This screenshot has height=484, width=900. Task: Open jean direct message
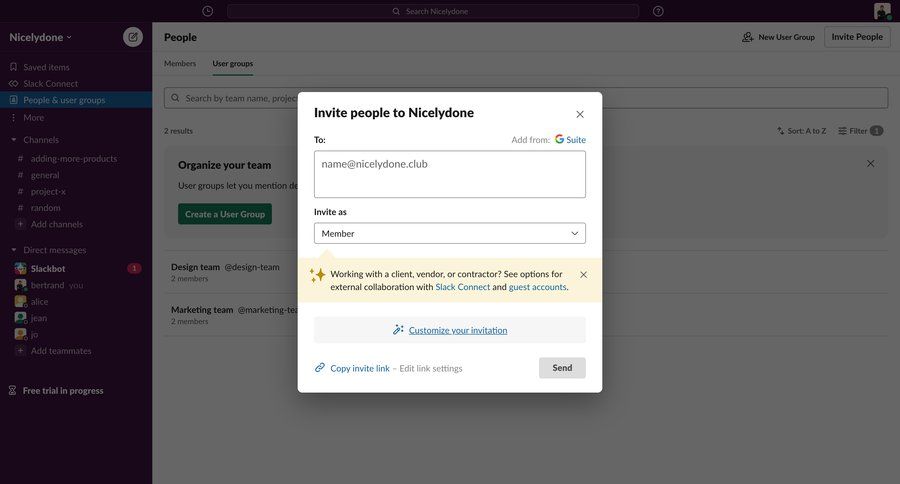pos(38,318)
